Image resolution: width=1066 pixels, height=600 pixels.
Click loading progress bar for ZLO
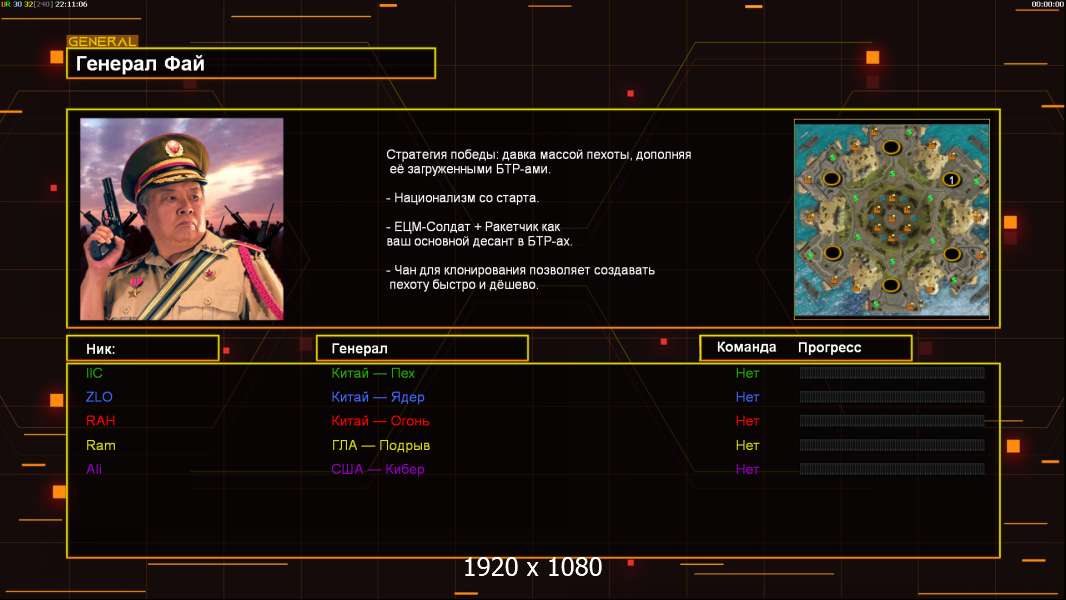click(892, 396)
